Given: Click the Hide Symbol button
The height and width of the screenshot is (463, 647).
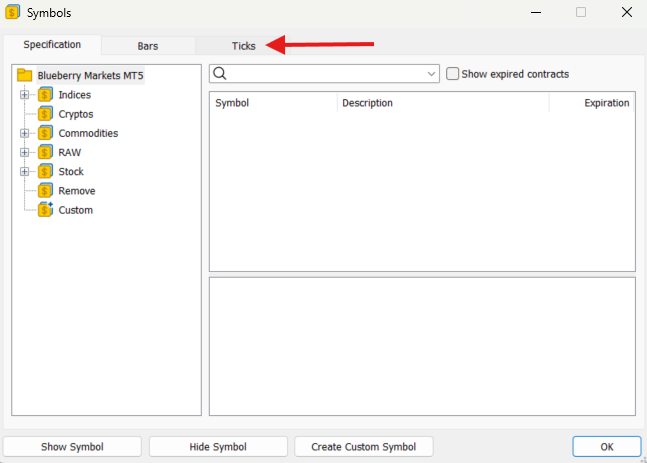Looking at the screenshot, I should click(218, 446).
